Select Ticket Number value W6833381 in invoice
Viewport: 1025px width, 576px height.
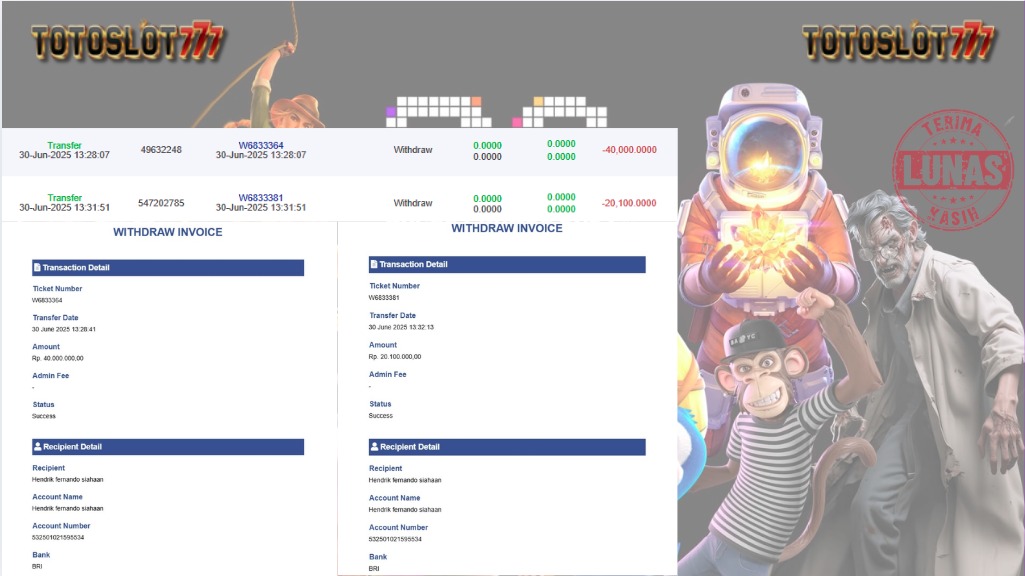point(384,297)
